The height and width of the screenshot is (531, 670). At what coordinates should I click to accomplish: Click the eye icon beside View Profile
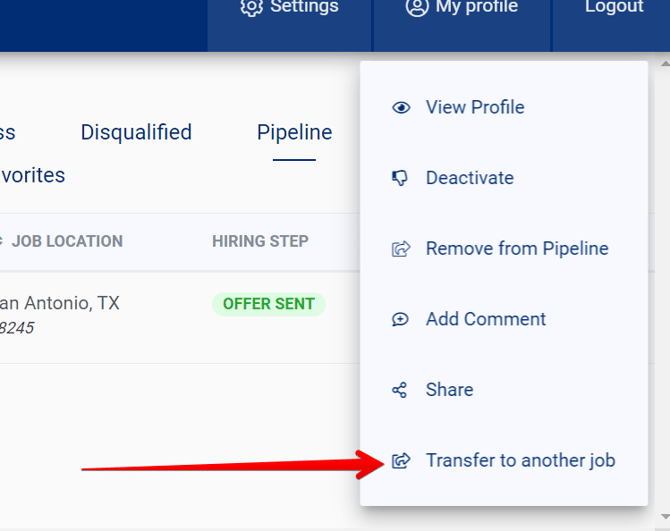401,108
